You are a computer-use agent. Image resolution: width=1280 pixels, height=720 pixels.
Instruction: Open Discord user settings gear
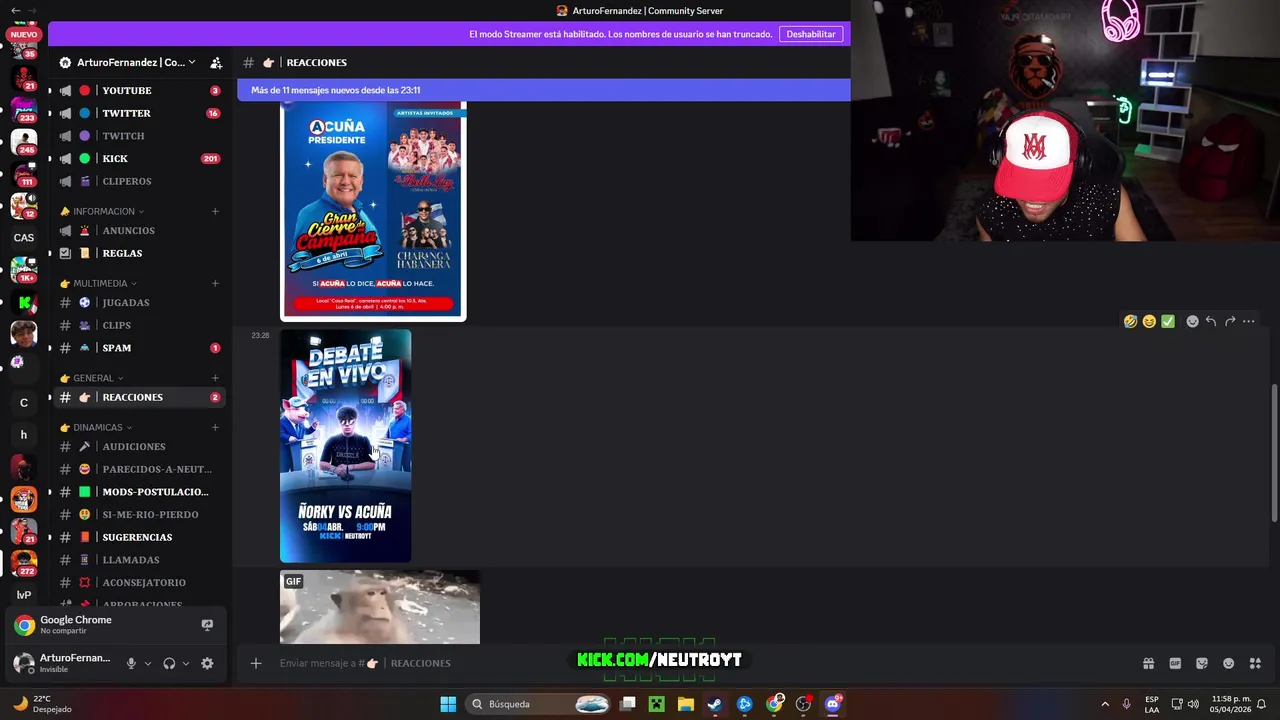pyautogui.click(x=207, y=663)
